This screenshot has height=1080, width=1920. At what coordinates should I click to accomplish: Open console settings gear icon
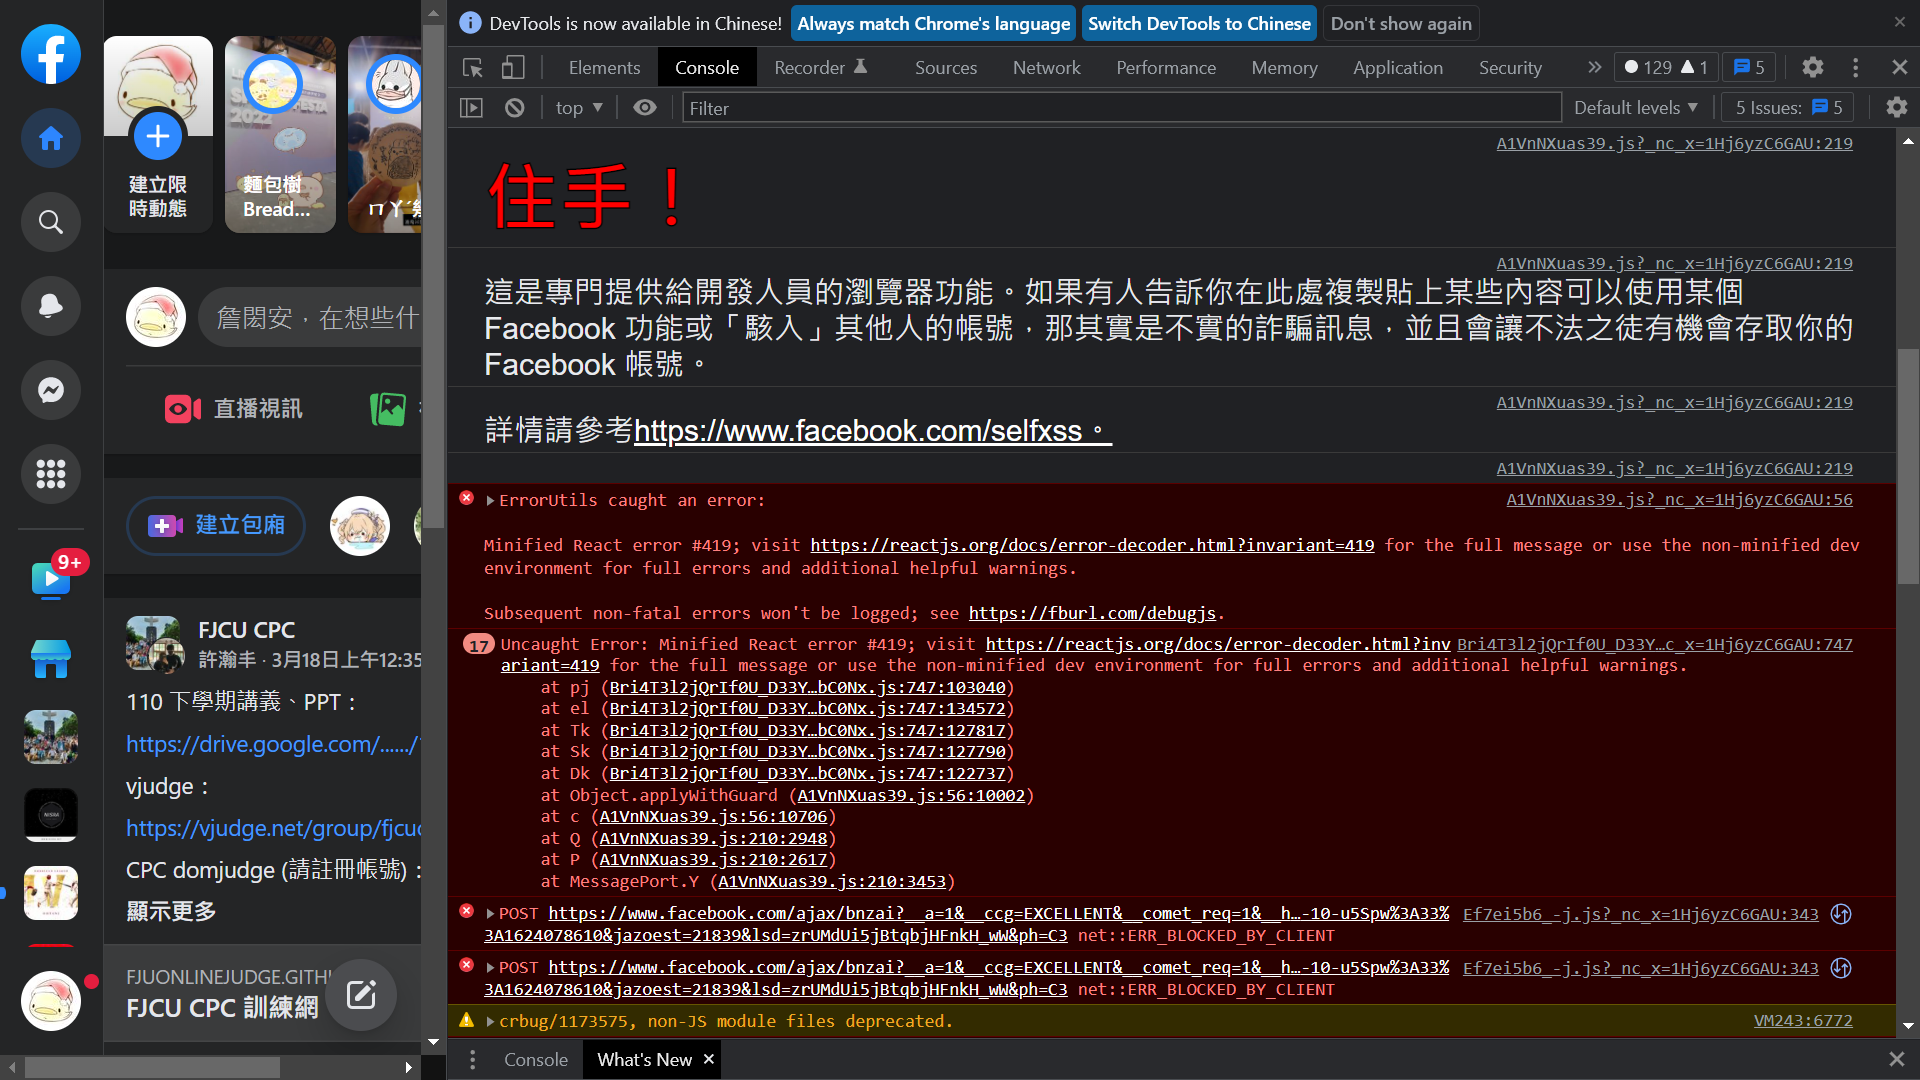click(x=1896, y=108)
